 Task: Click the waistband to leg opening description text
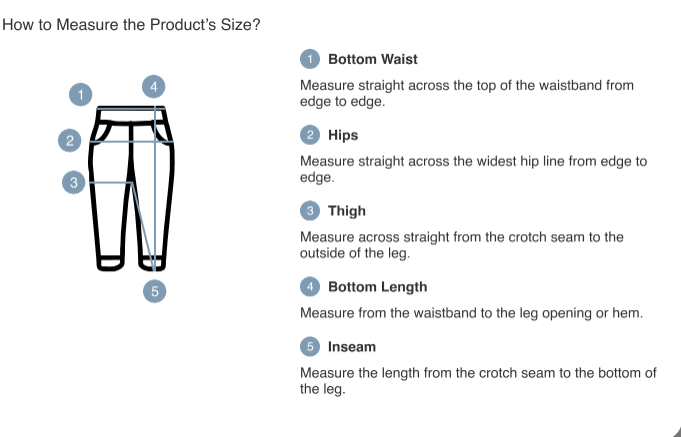point(471,313)
